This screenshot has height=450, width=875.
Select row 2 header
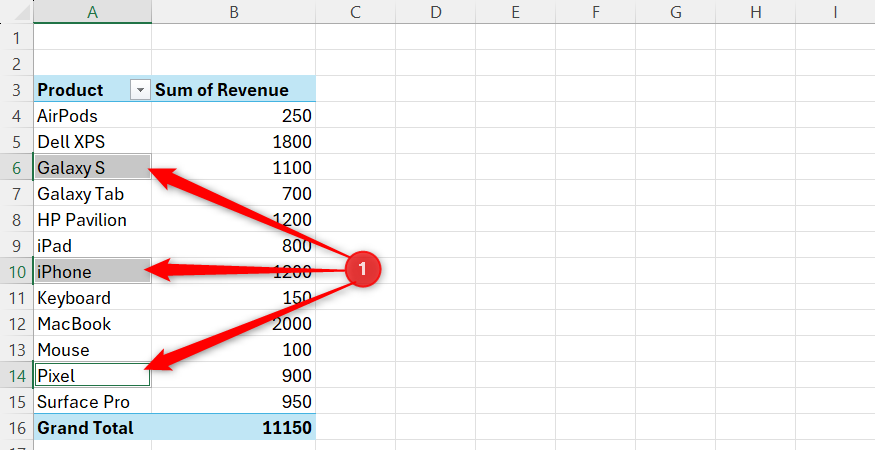point(16,64)
